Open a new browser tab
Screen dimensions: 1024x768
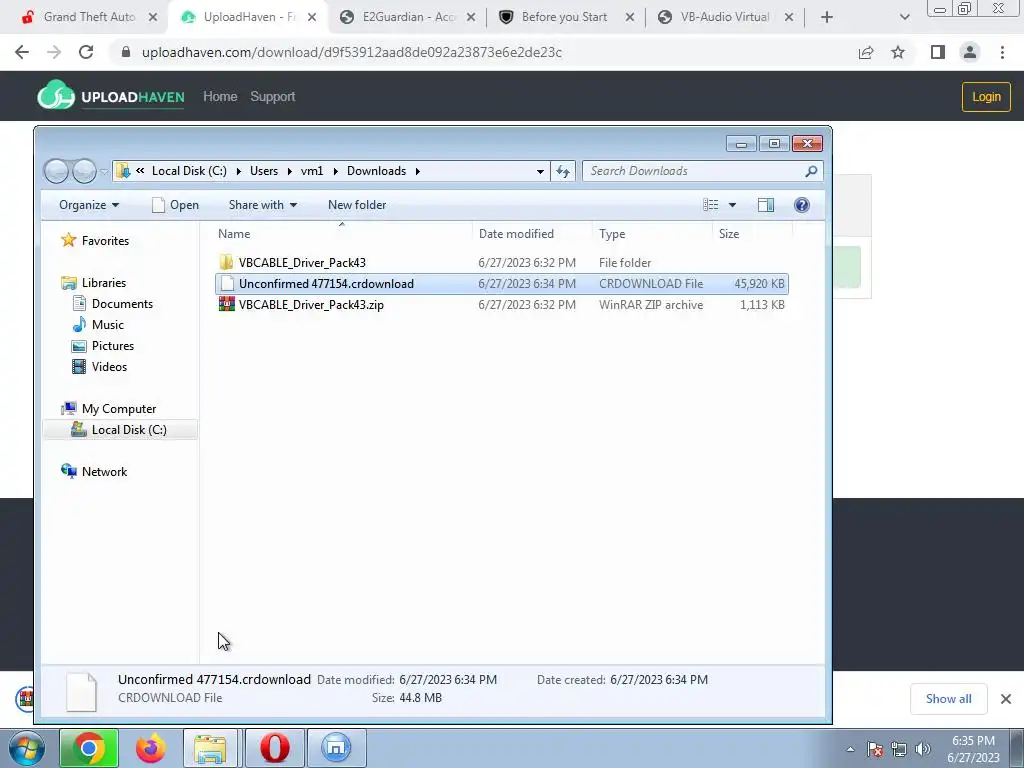[x=827, y=17]
